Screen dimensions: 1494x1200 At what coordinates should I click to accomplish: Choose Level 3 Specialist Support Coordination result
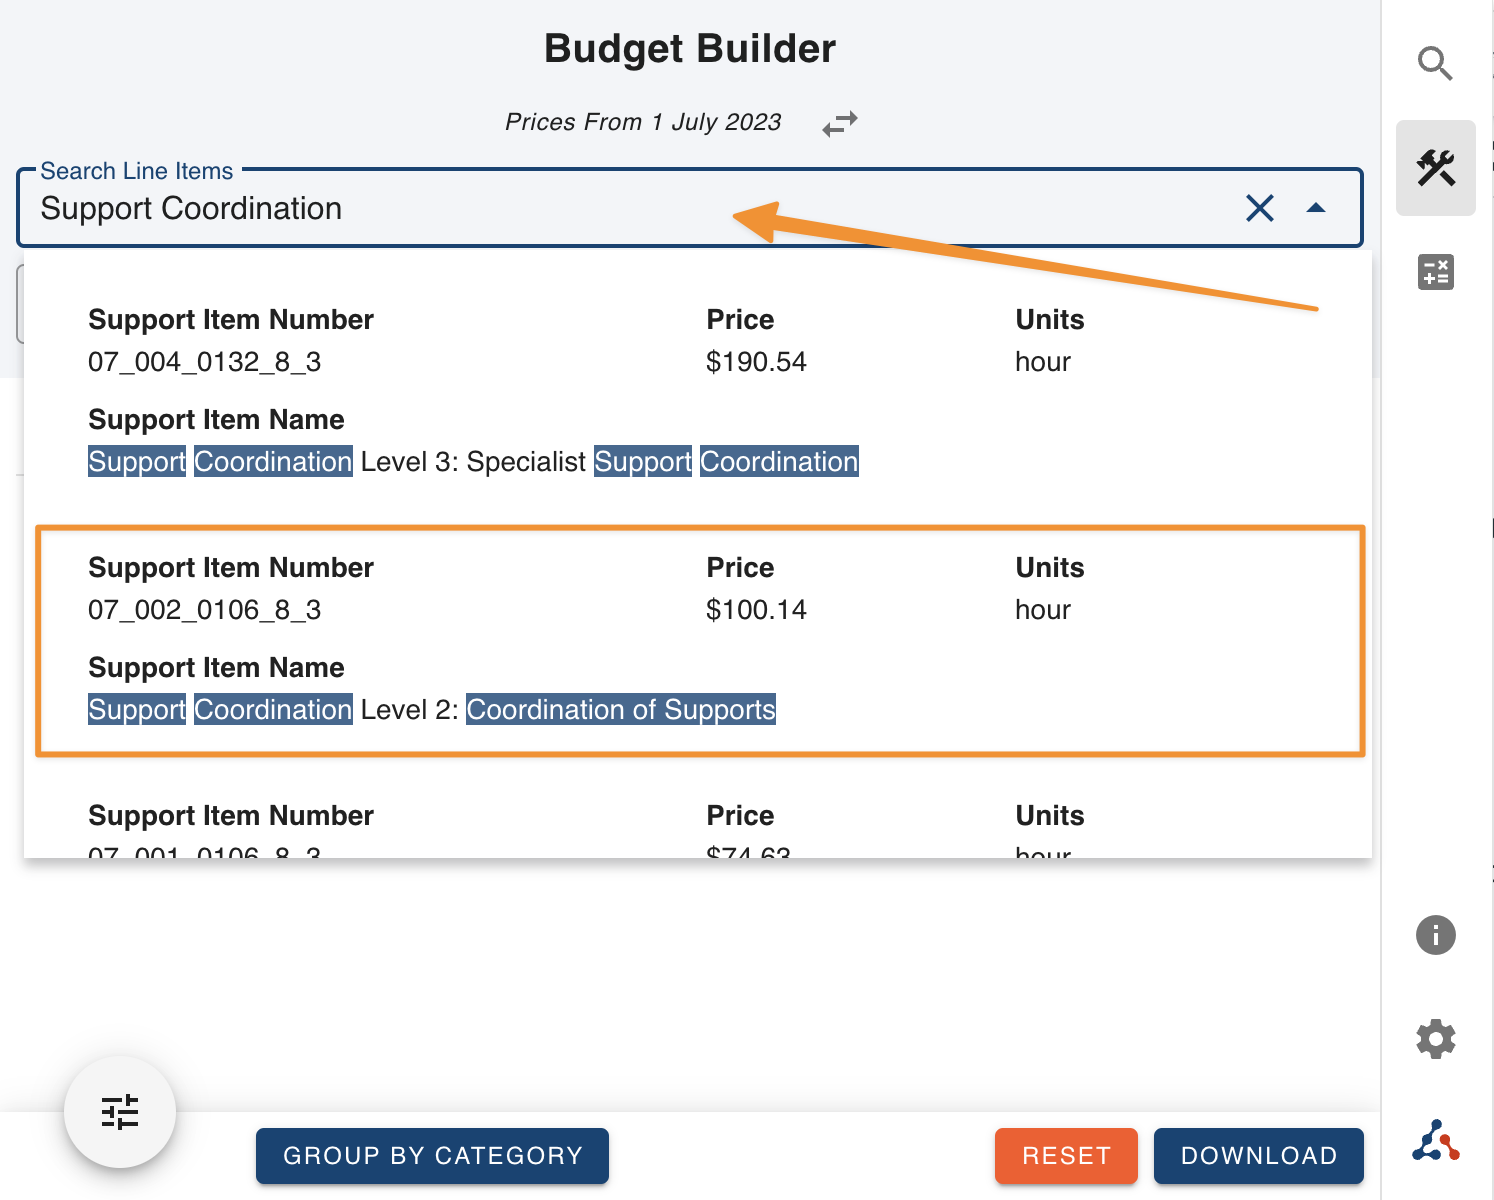[x=472, y=461]
